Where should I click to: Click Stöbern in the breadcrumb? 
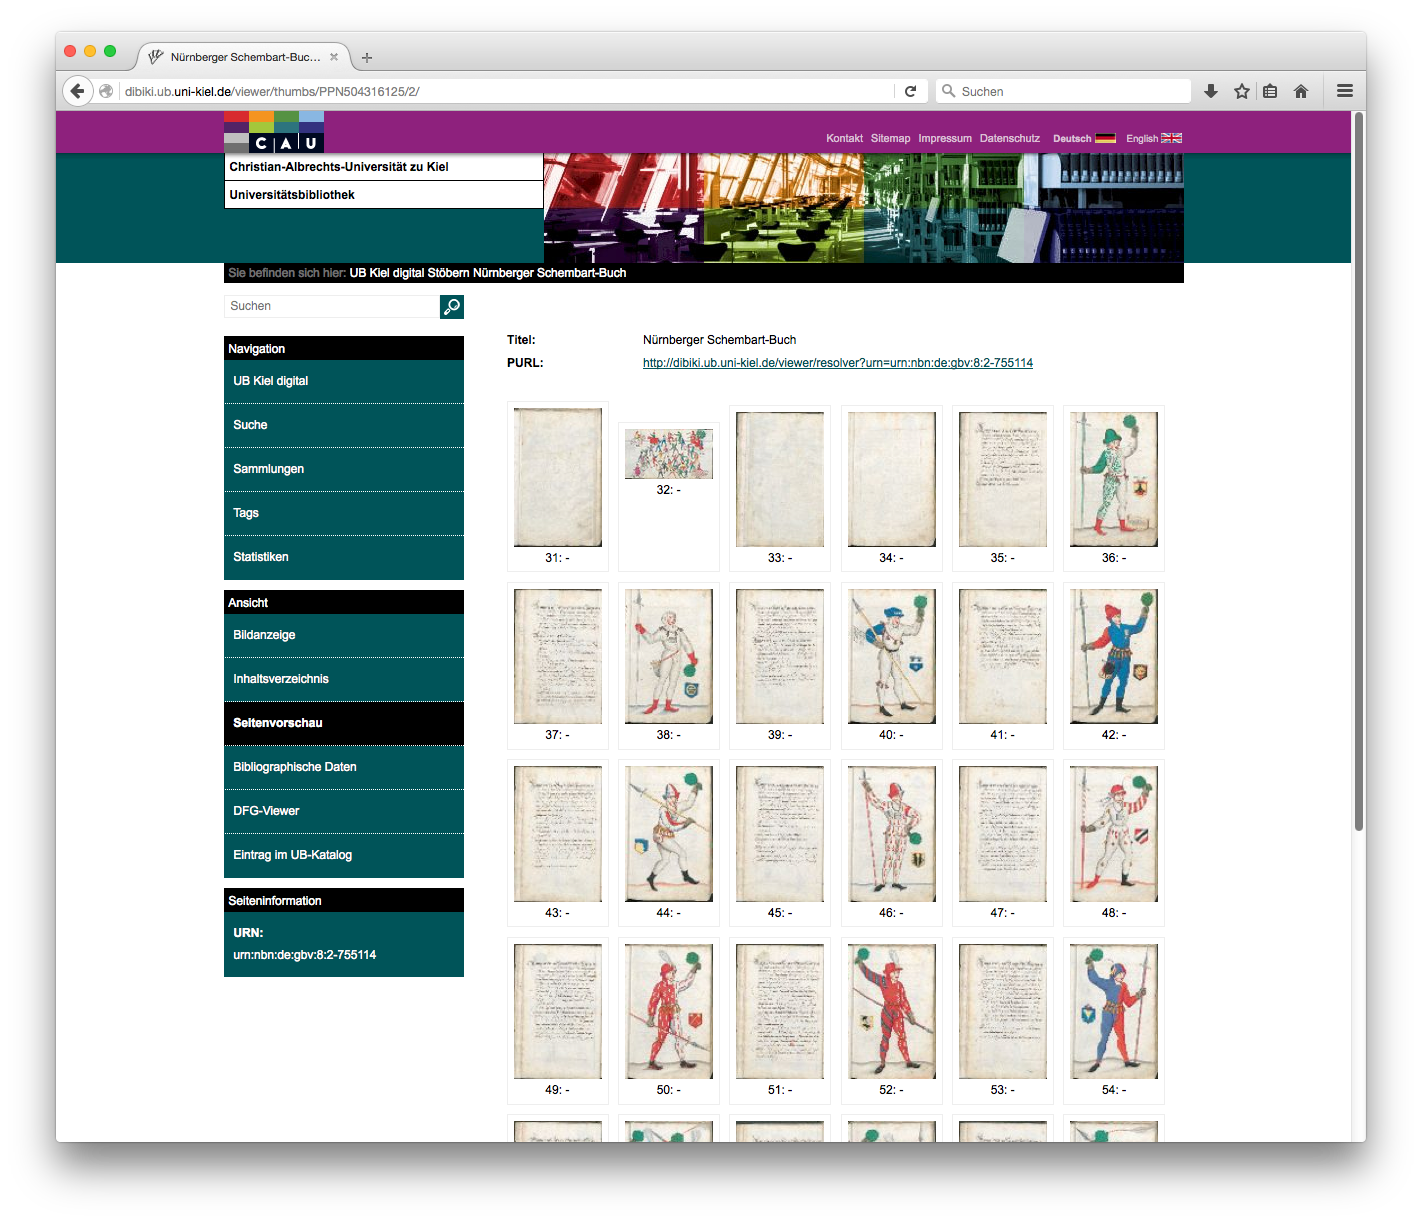coord(448,273)
